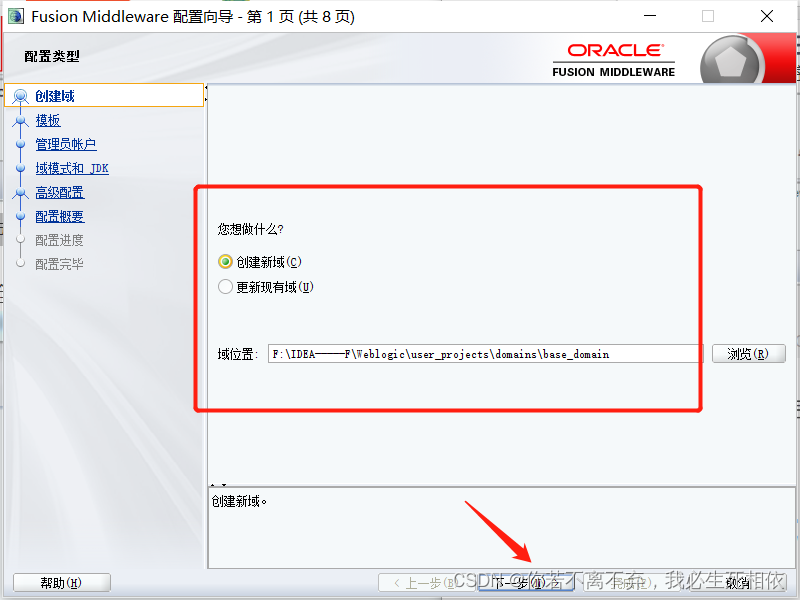Click the 域位置 path input field
The width and height of the screenshot is (800, 600).
coord(485,354)
